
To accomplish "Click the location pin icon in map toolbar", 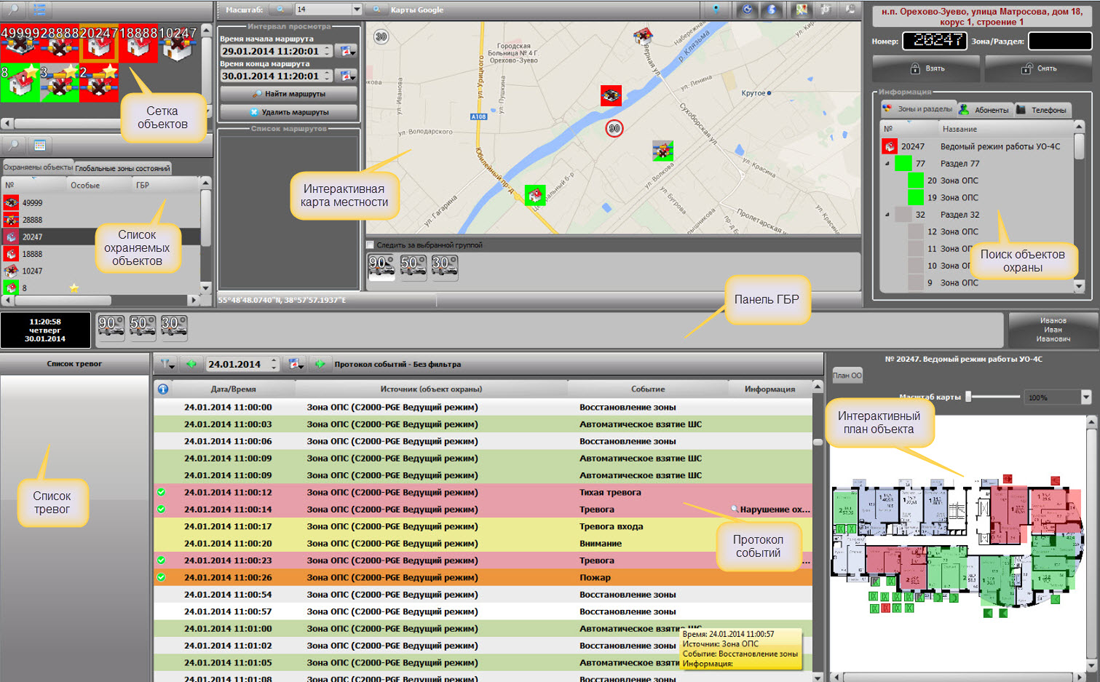I will pos(717,9).
